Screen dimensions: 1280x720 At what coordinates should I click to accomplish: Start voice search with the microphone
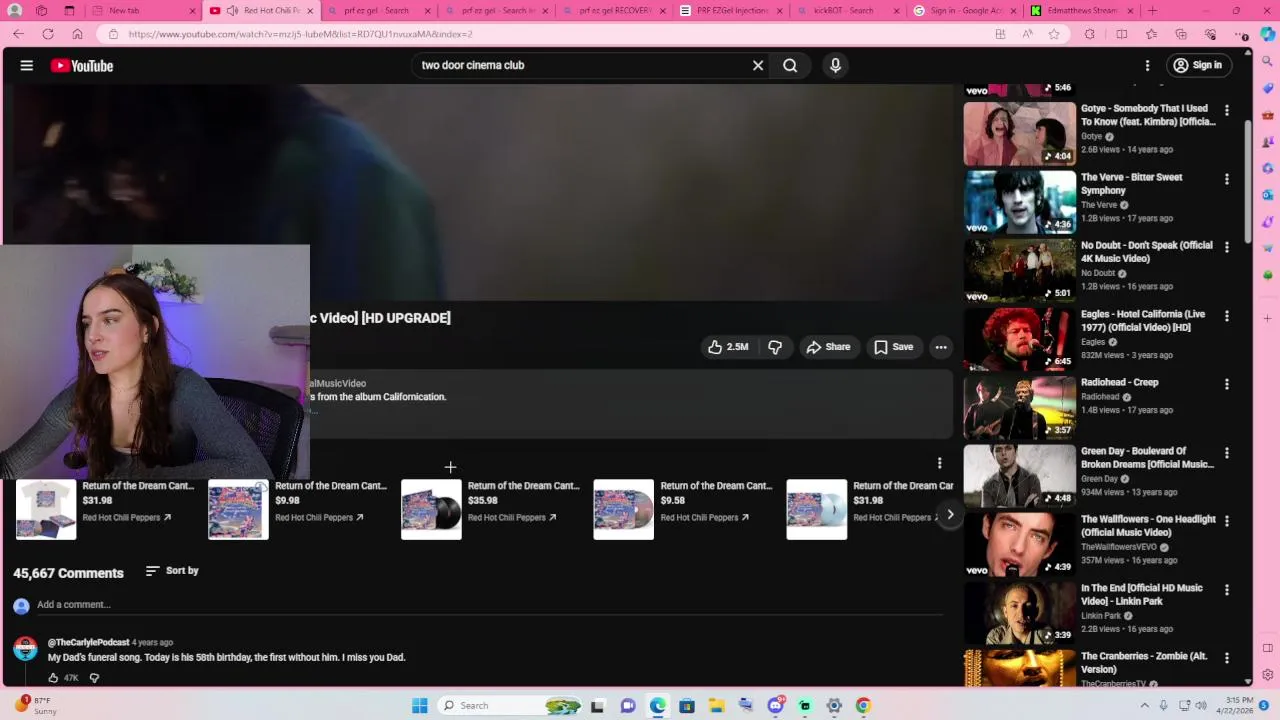(x=835, y=66)
